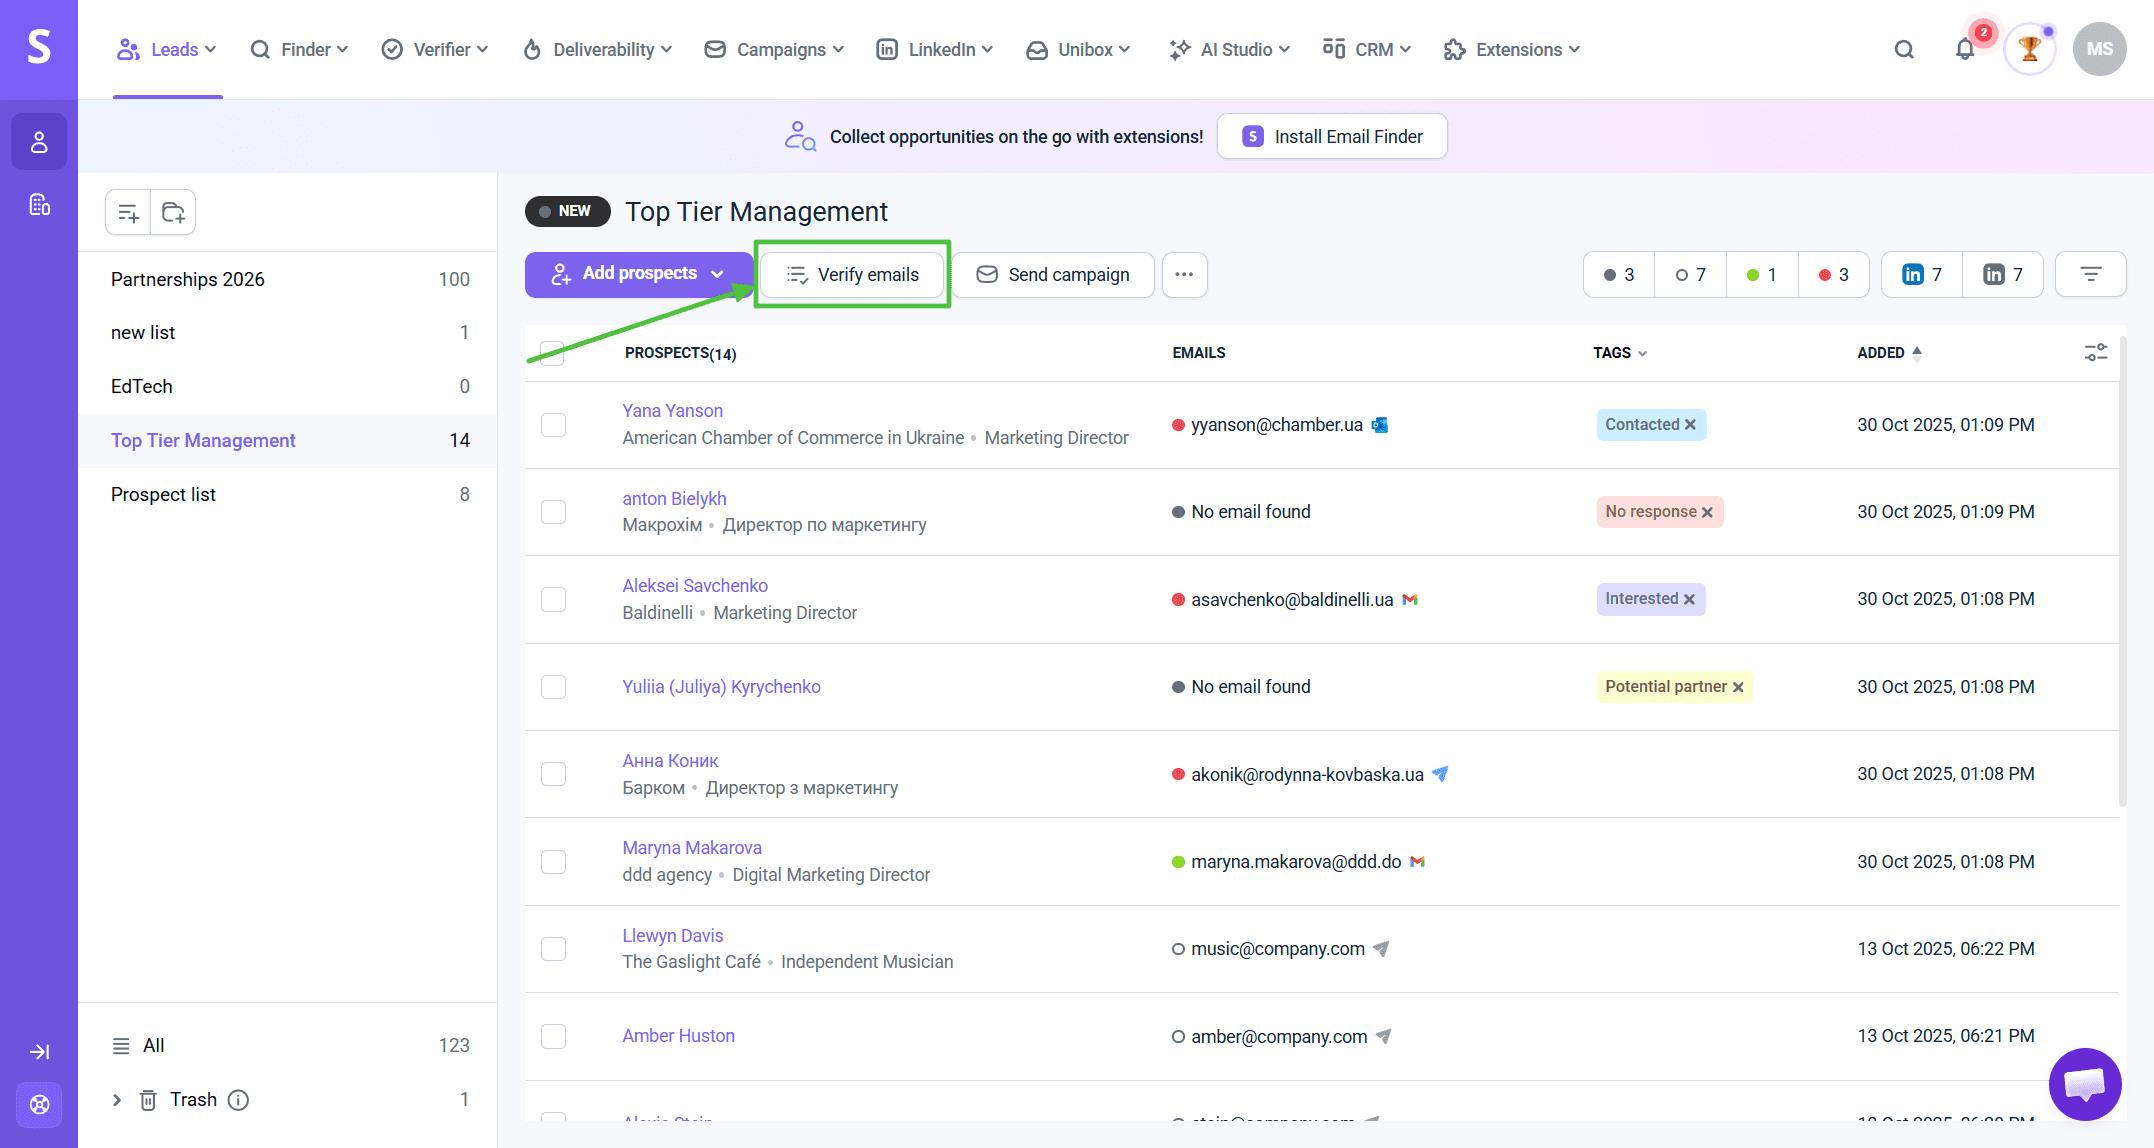Open the trophy achievements icon

[x=2029, y=49]
